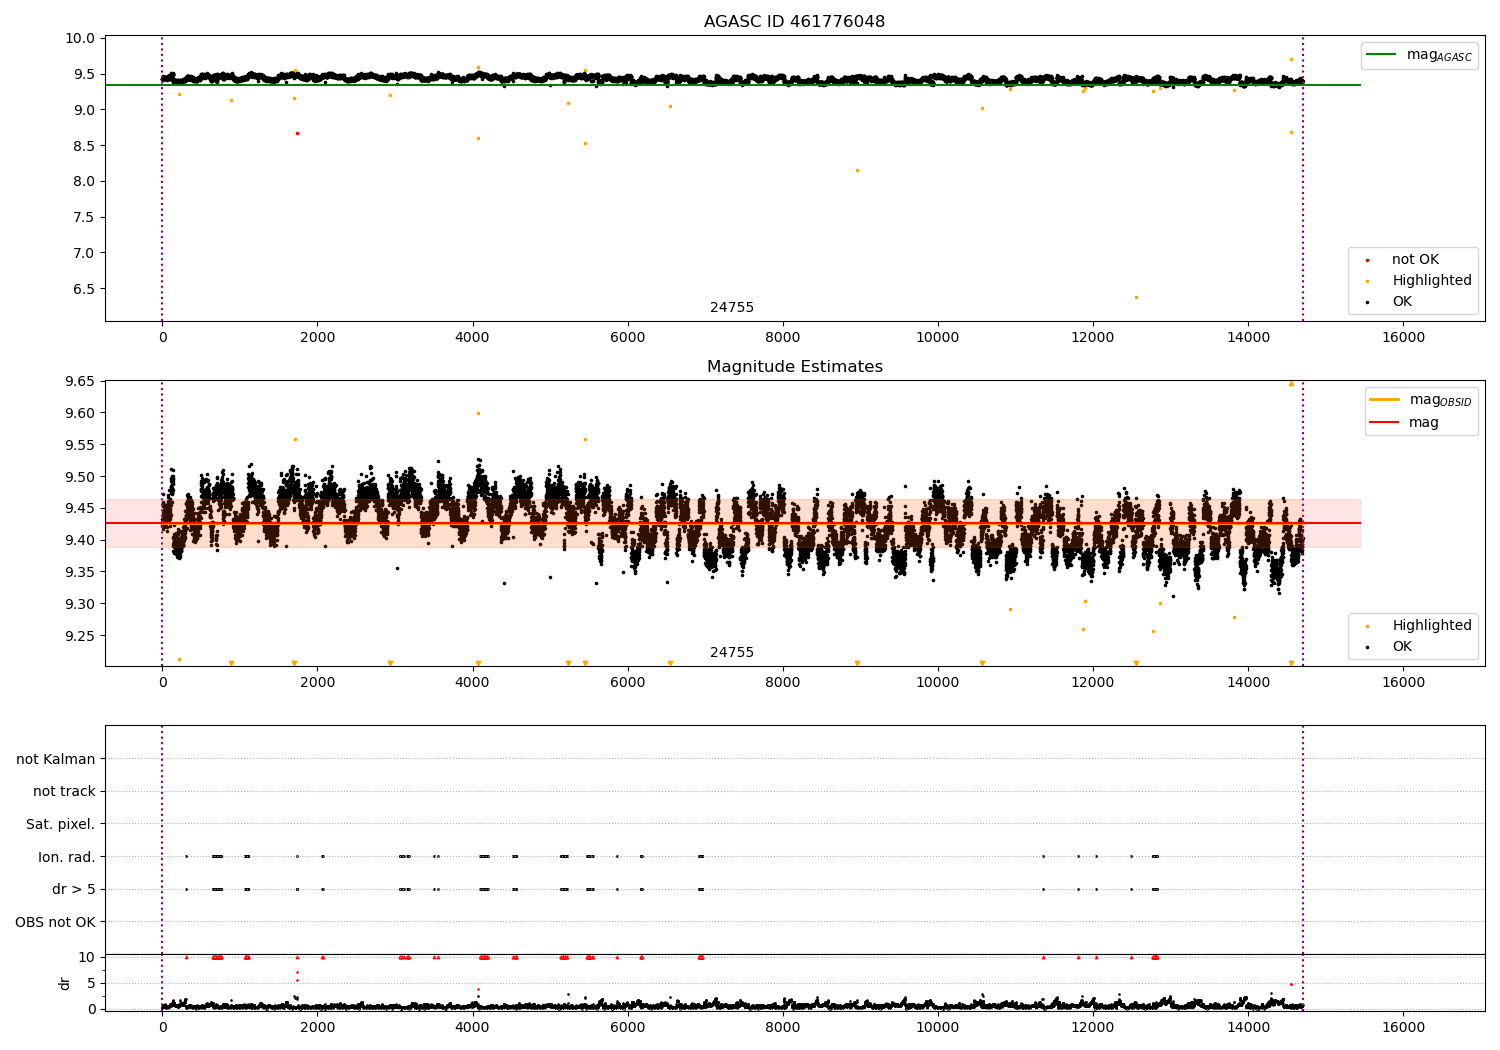
Task: Click the lowest orange outlier point near magnitude 6.4
Action: point(1136,297)
